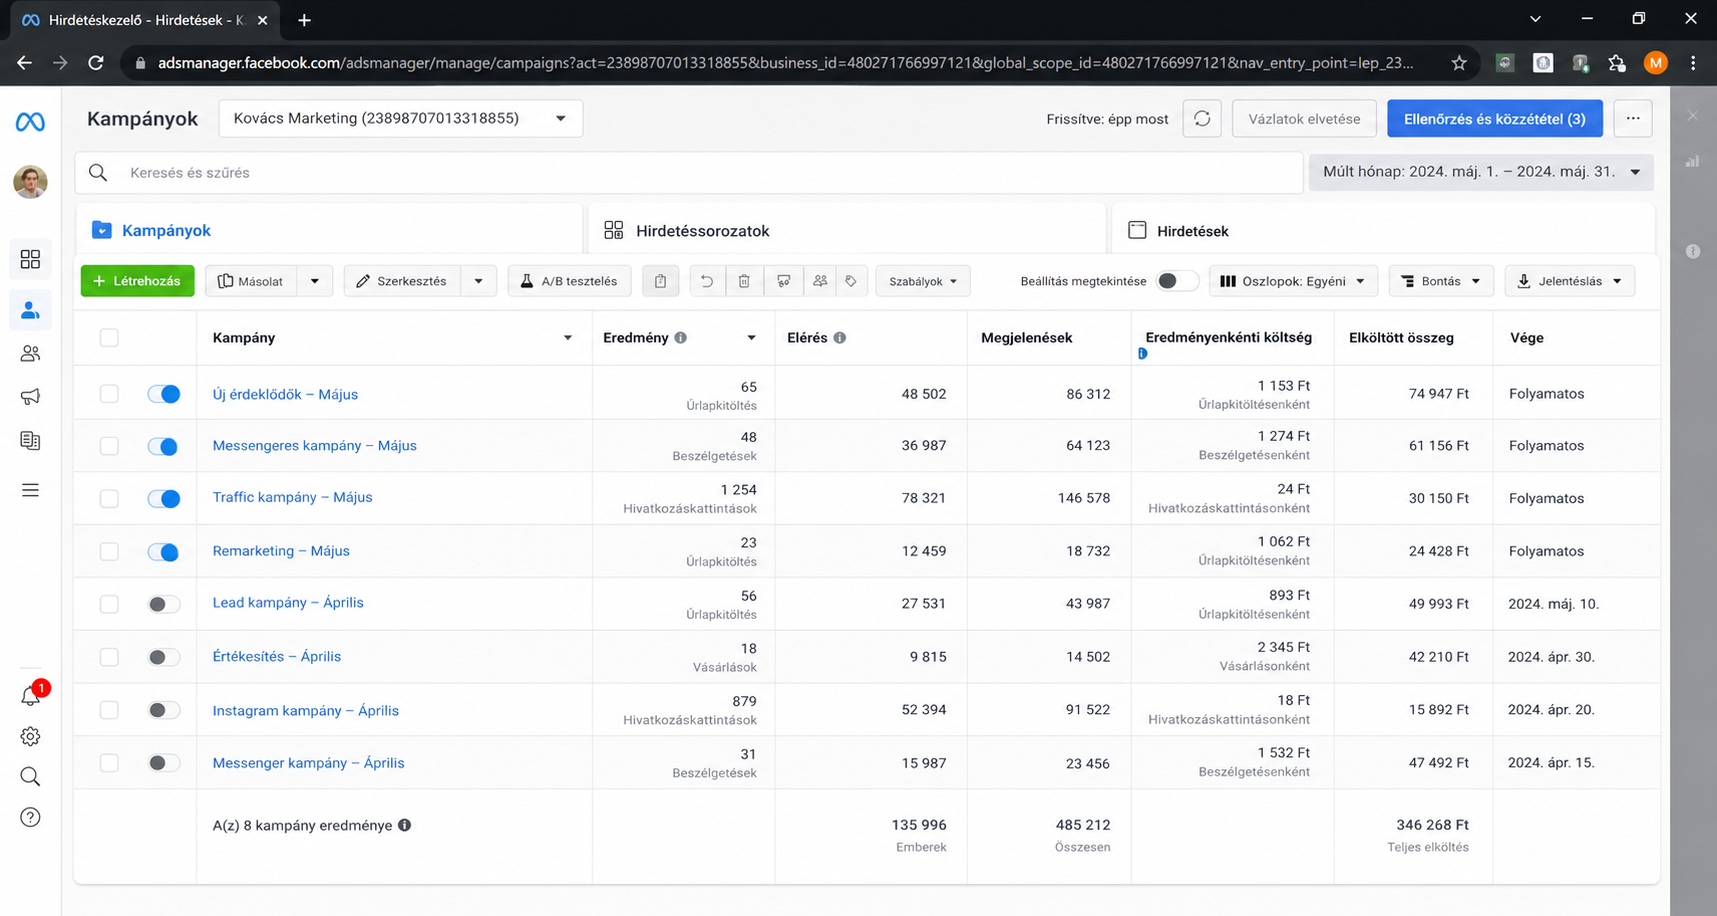Click the Meta logo icon
The image size is (1717, 916).
(31, 122)
